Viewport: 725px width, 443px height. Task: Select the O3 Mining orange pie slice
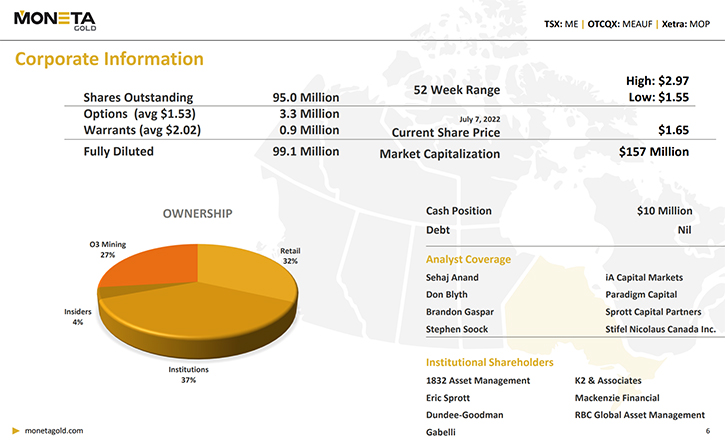click(x=155, y=264)
